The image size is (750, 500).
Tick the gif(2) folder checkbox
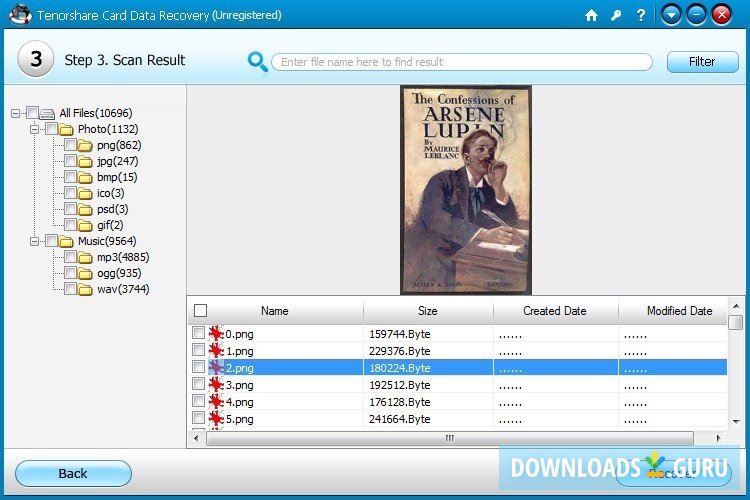70,224
